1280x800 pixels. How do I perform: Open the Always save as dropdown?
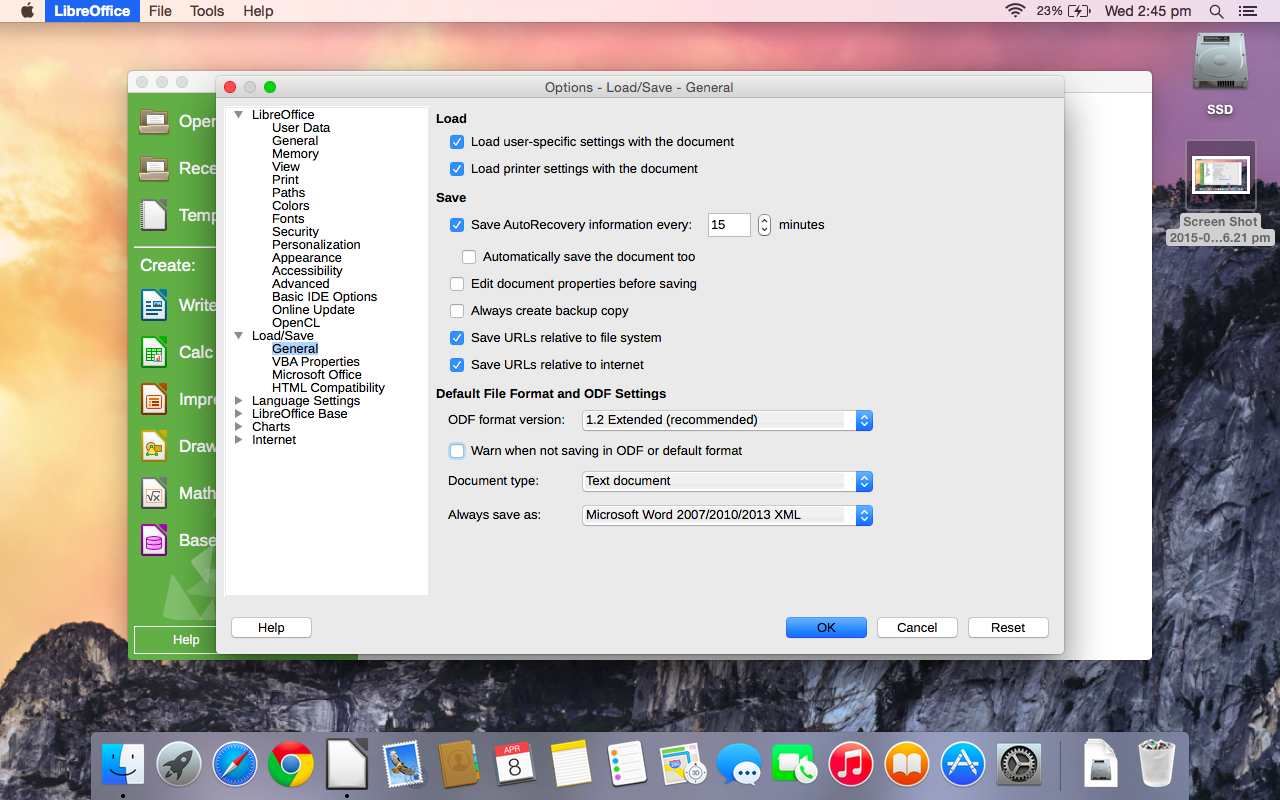[x=727, y=515]
